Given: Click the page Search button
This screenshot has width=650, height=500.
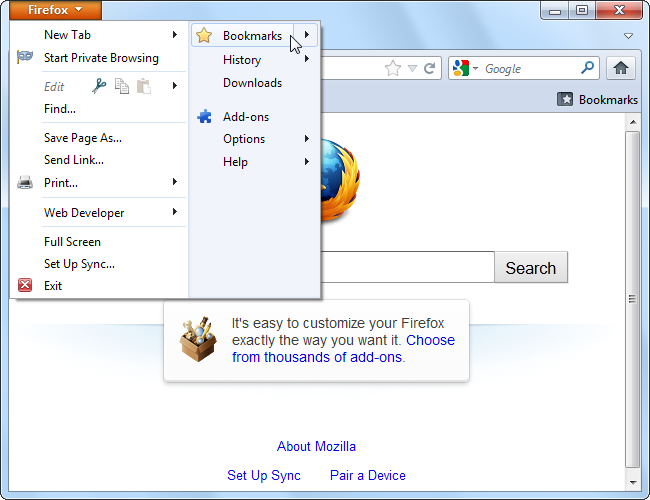Looking at the screenshot, I should pos(531,268).
